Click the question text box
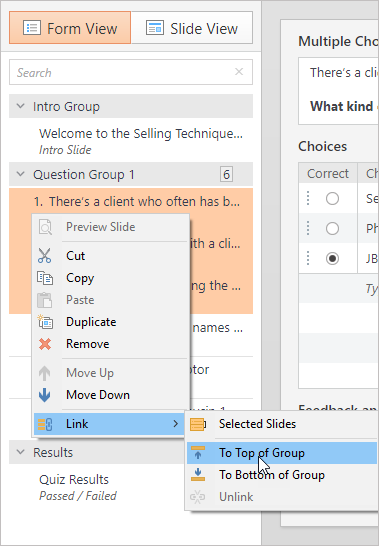This screenshot has height=546, width=379. click(339, 91)
